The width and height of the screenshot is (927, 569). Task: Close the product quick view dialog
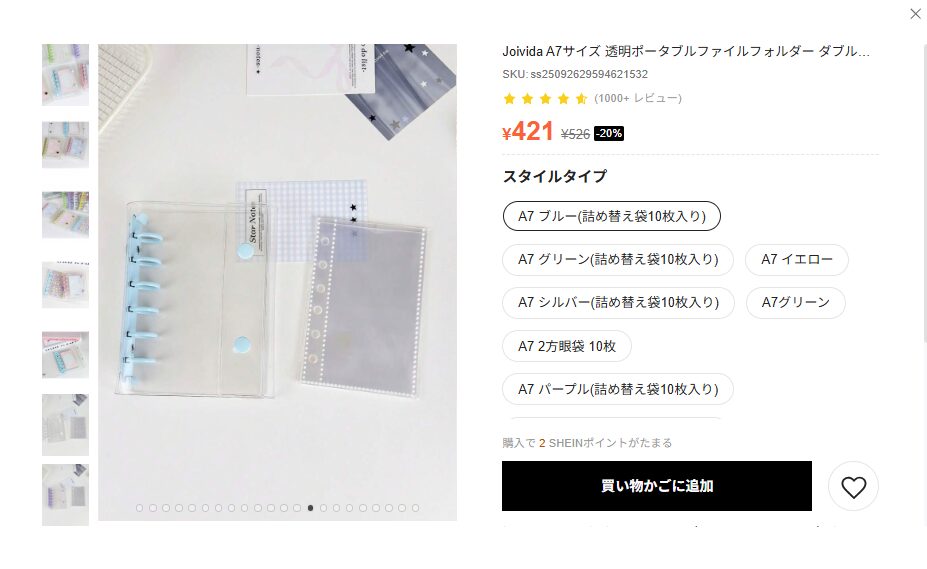(x=915, y=14)
